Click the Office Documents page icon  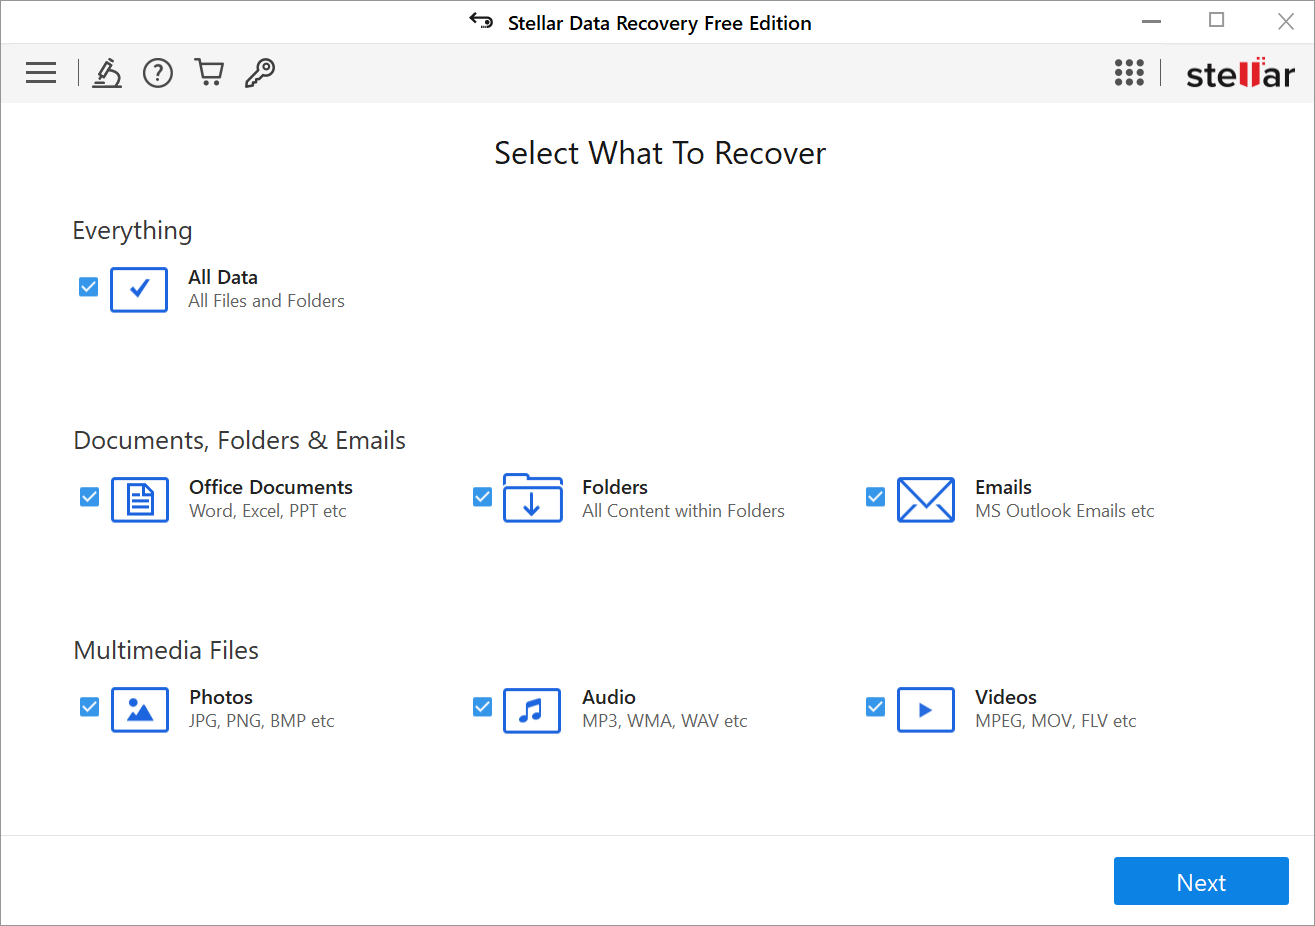pyautogui.click(x=140, y=500)
